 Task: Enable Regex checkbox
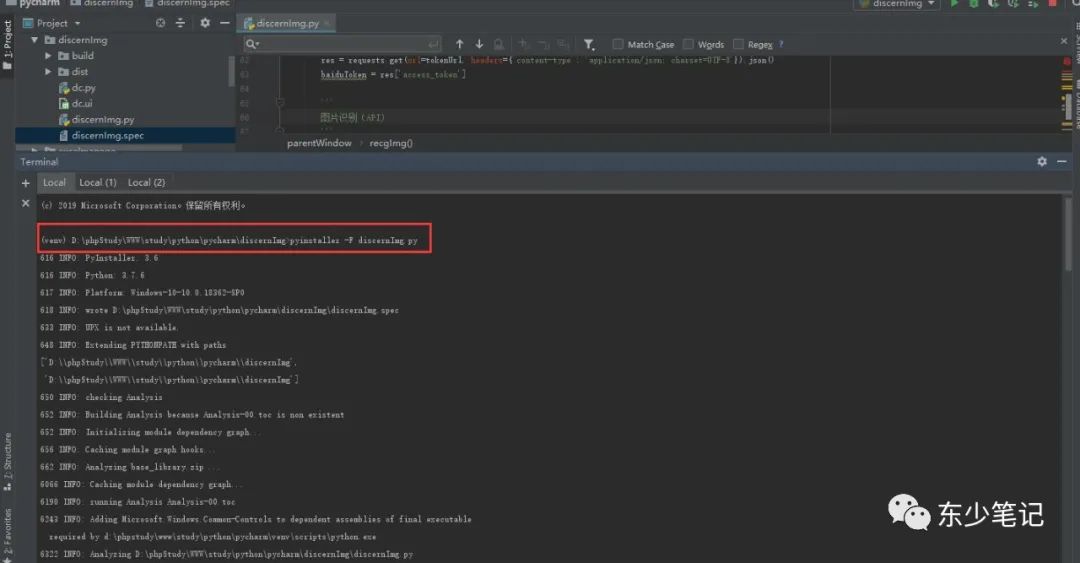tap(738, 44)
